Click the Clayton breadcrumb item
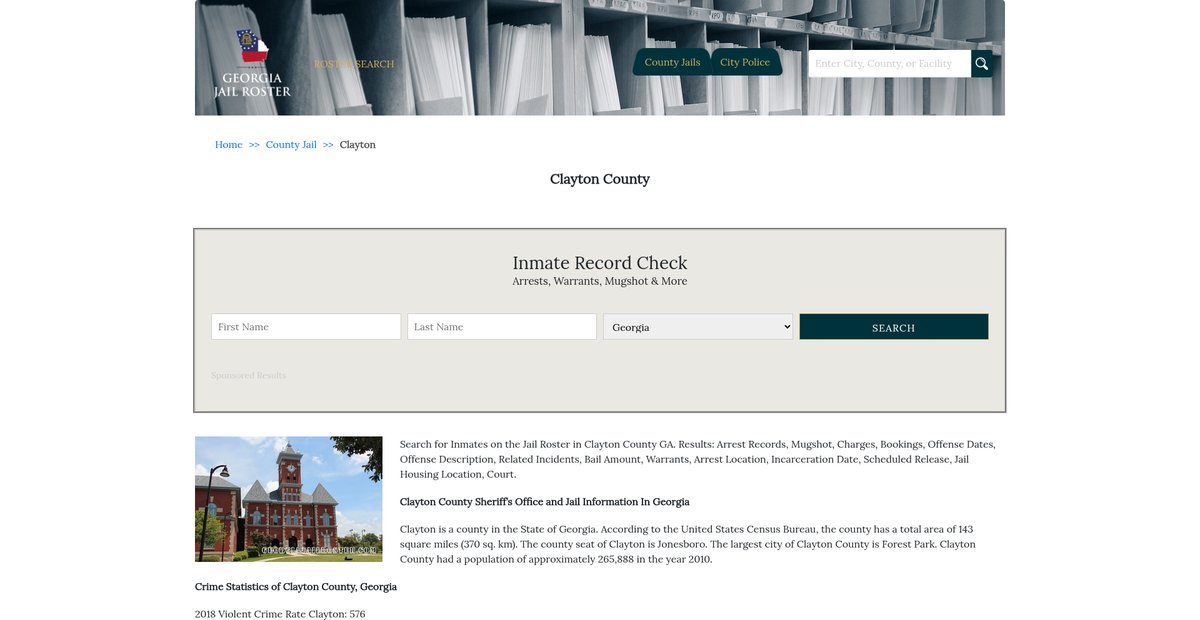Viewport: 1200px width, 620px height. point(358,145)
